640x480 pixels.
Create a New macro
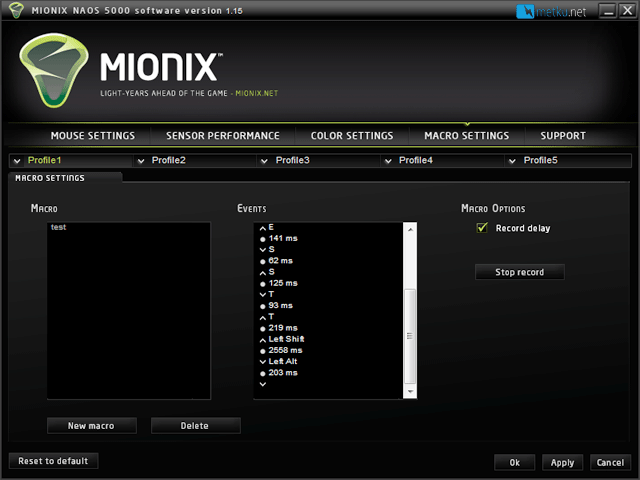91,426
